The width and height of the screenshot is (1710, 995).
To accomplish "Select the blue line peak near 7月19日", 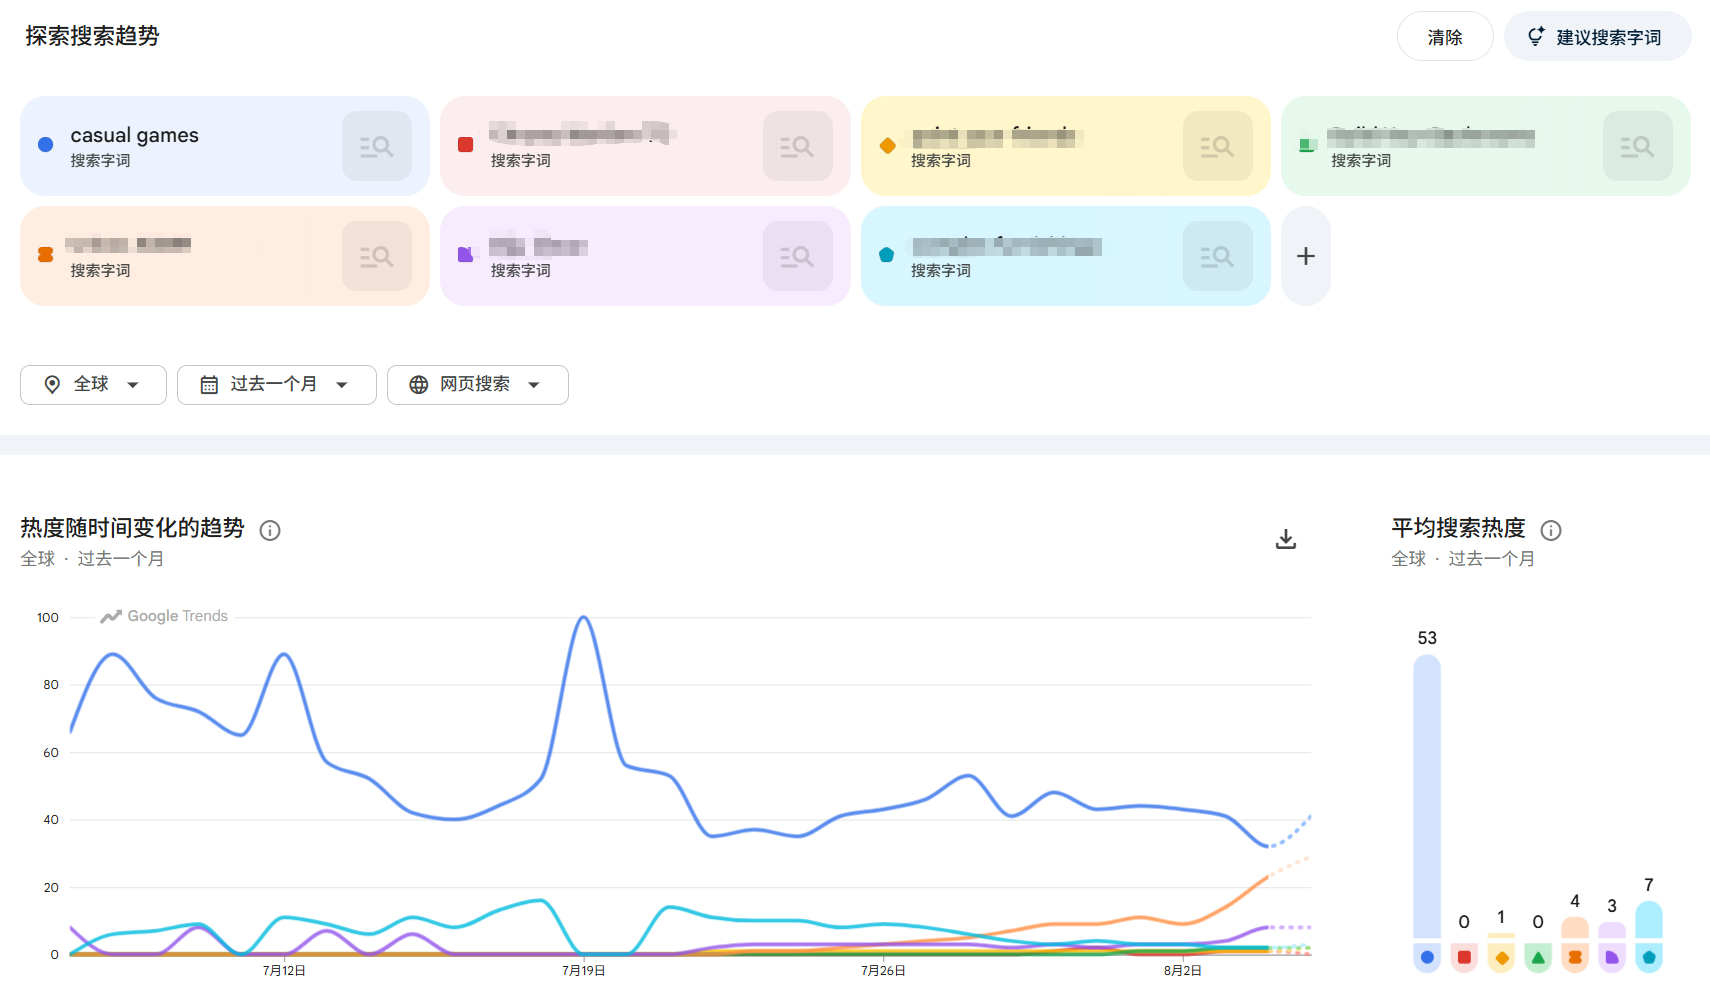I will click(584, 618).
